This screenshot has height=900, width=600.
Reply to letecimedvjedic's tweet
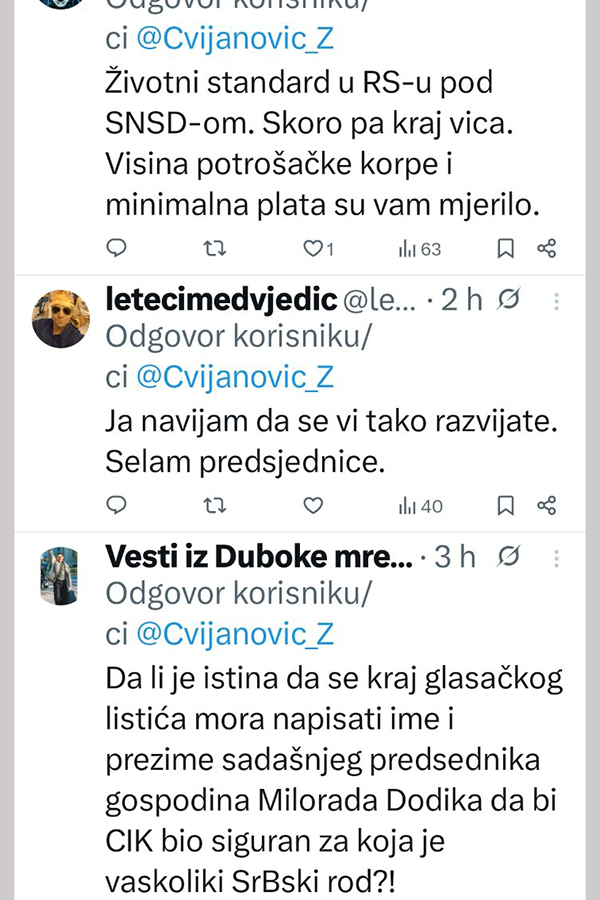pos(117,506)
